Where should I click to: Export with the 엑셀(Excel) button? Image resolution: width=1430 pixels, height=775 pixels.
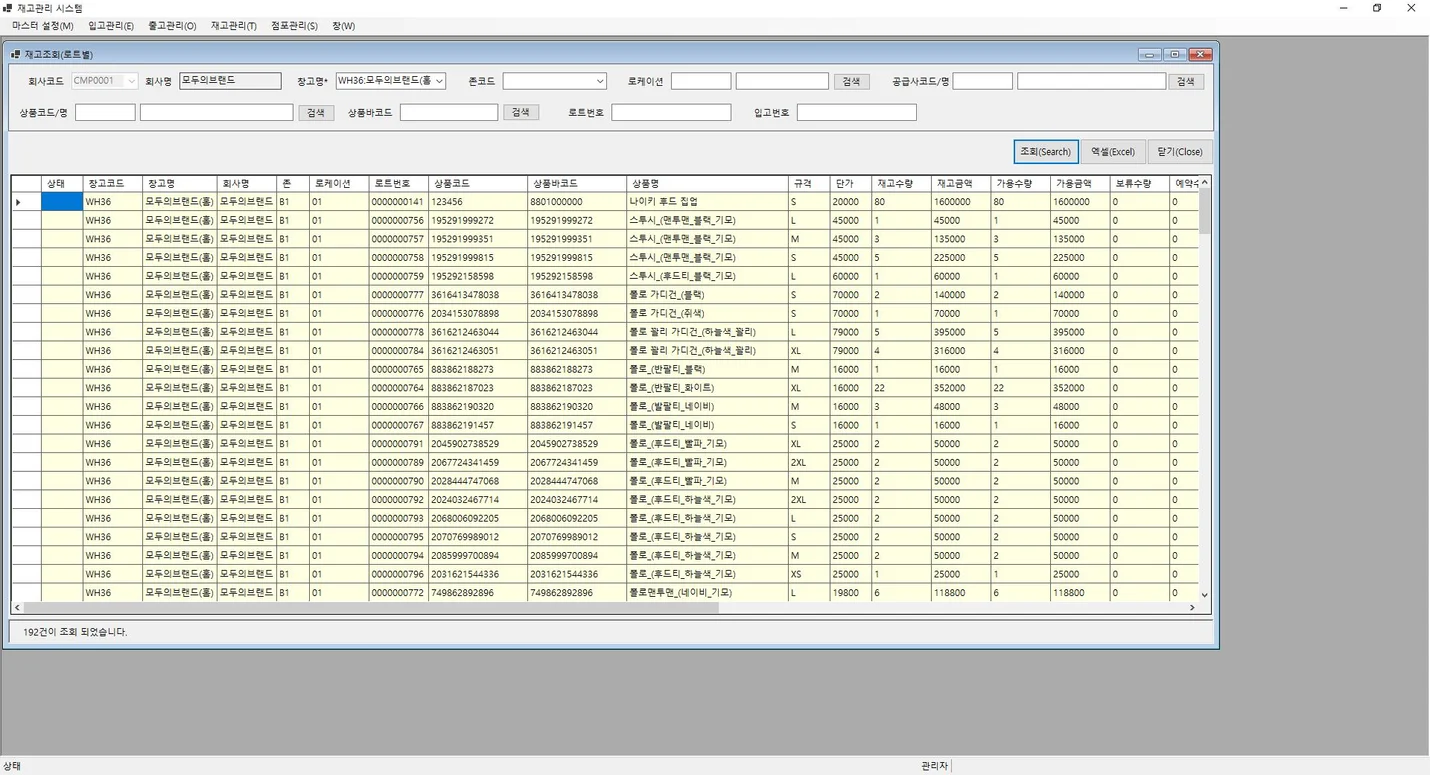tap(1112, 152)
